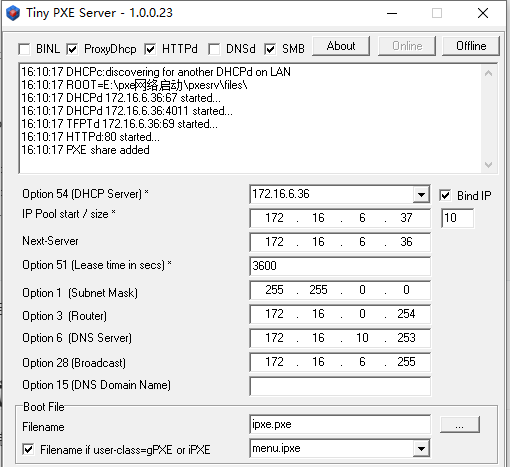Click log line 'DHCPc:discovering for another DHCPd on LAN'
Viewport: 510px width, 467px height.
pyautogui.click(x=156, y=72)
